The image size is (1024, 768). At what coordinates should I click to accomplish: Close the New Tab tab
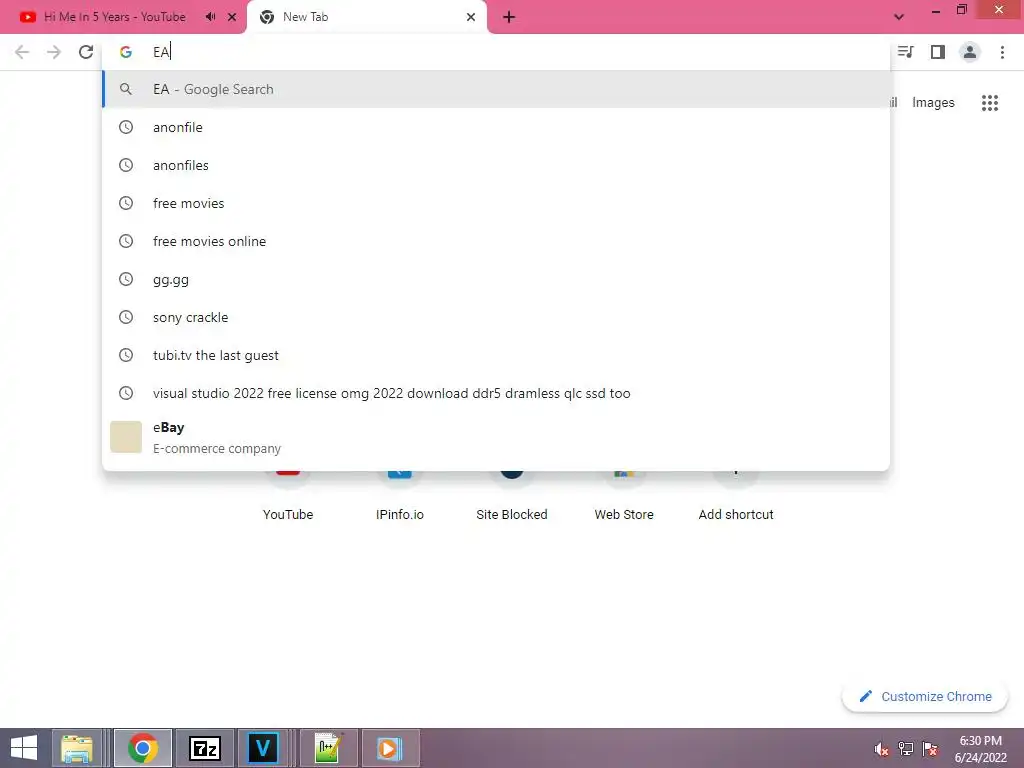(471, 17)
